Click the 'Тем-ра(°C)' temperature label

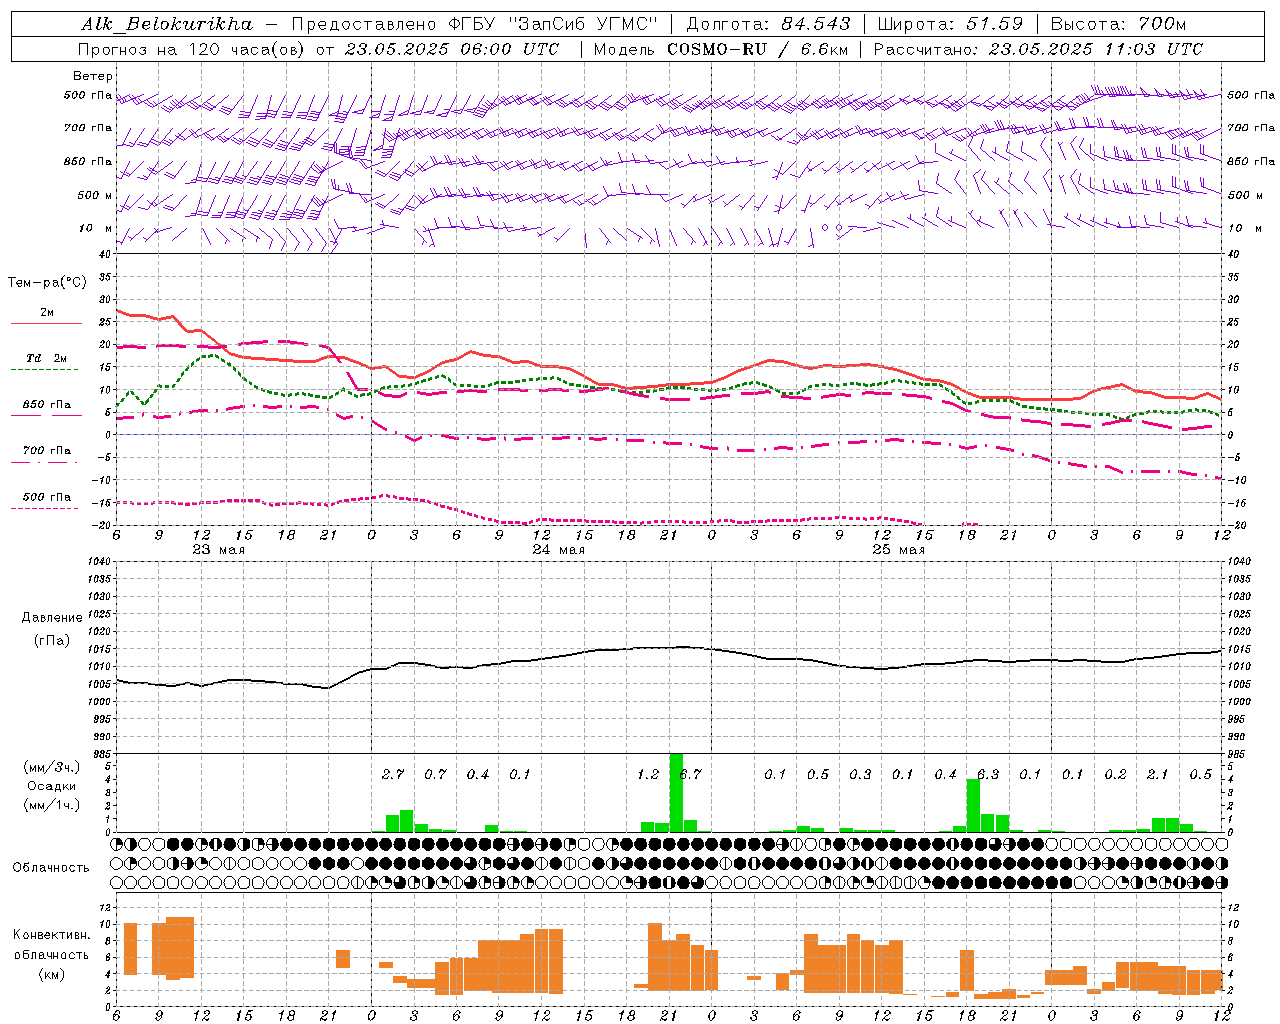[47, 283]
